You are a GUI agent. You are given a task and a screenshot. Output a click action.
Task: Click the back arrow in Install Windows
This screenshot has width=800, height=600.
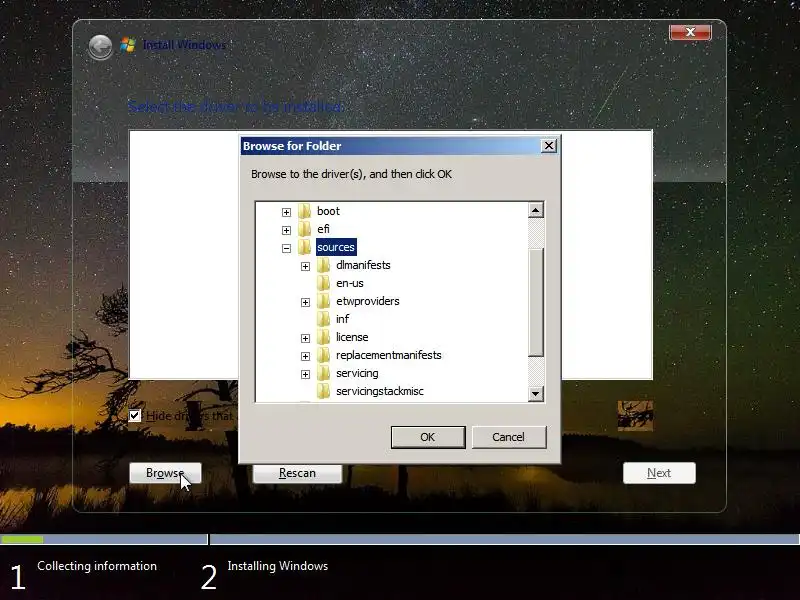[100, 47]
